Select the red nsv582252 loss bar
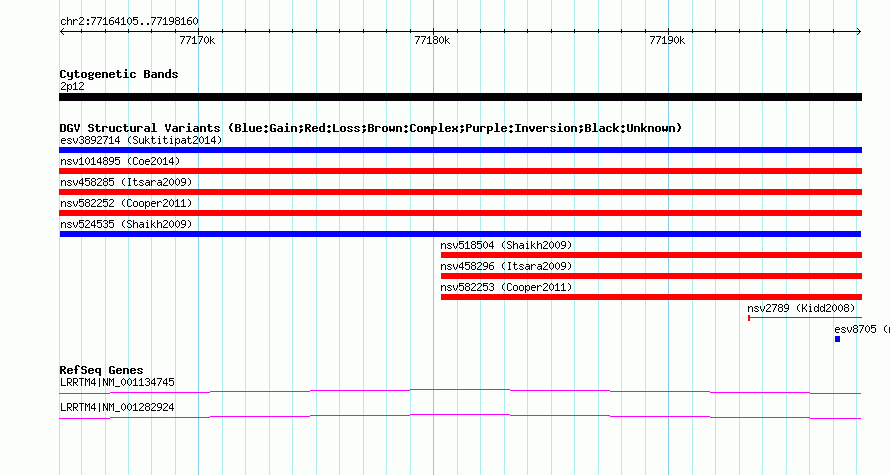This screenshot has width=890, height=475. point(460,213)
